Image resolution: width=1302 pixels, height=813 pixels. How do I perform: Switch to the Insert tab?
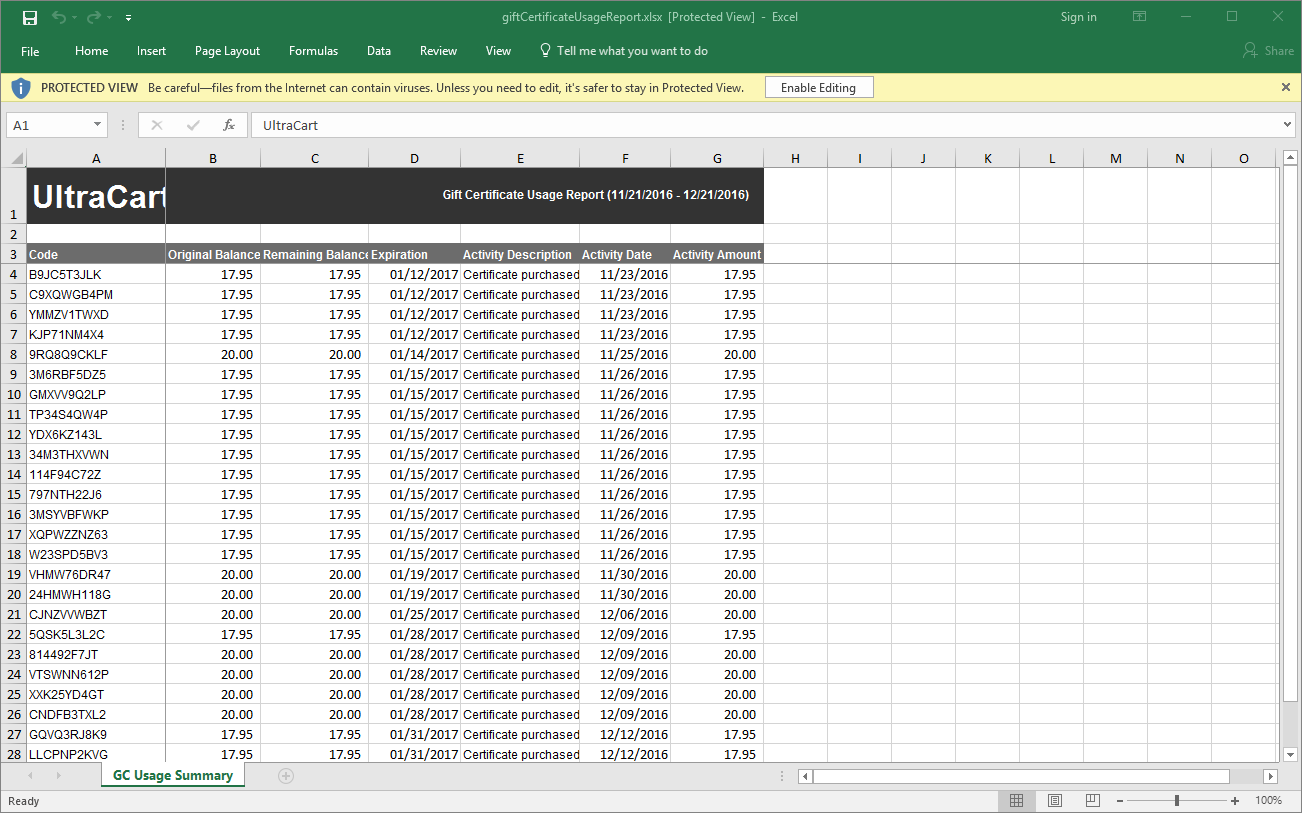[x=152, y=51]
